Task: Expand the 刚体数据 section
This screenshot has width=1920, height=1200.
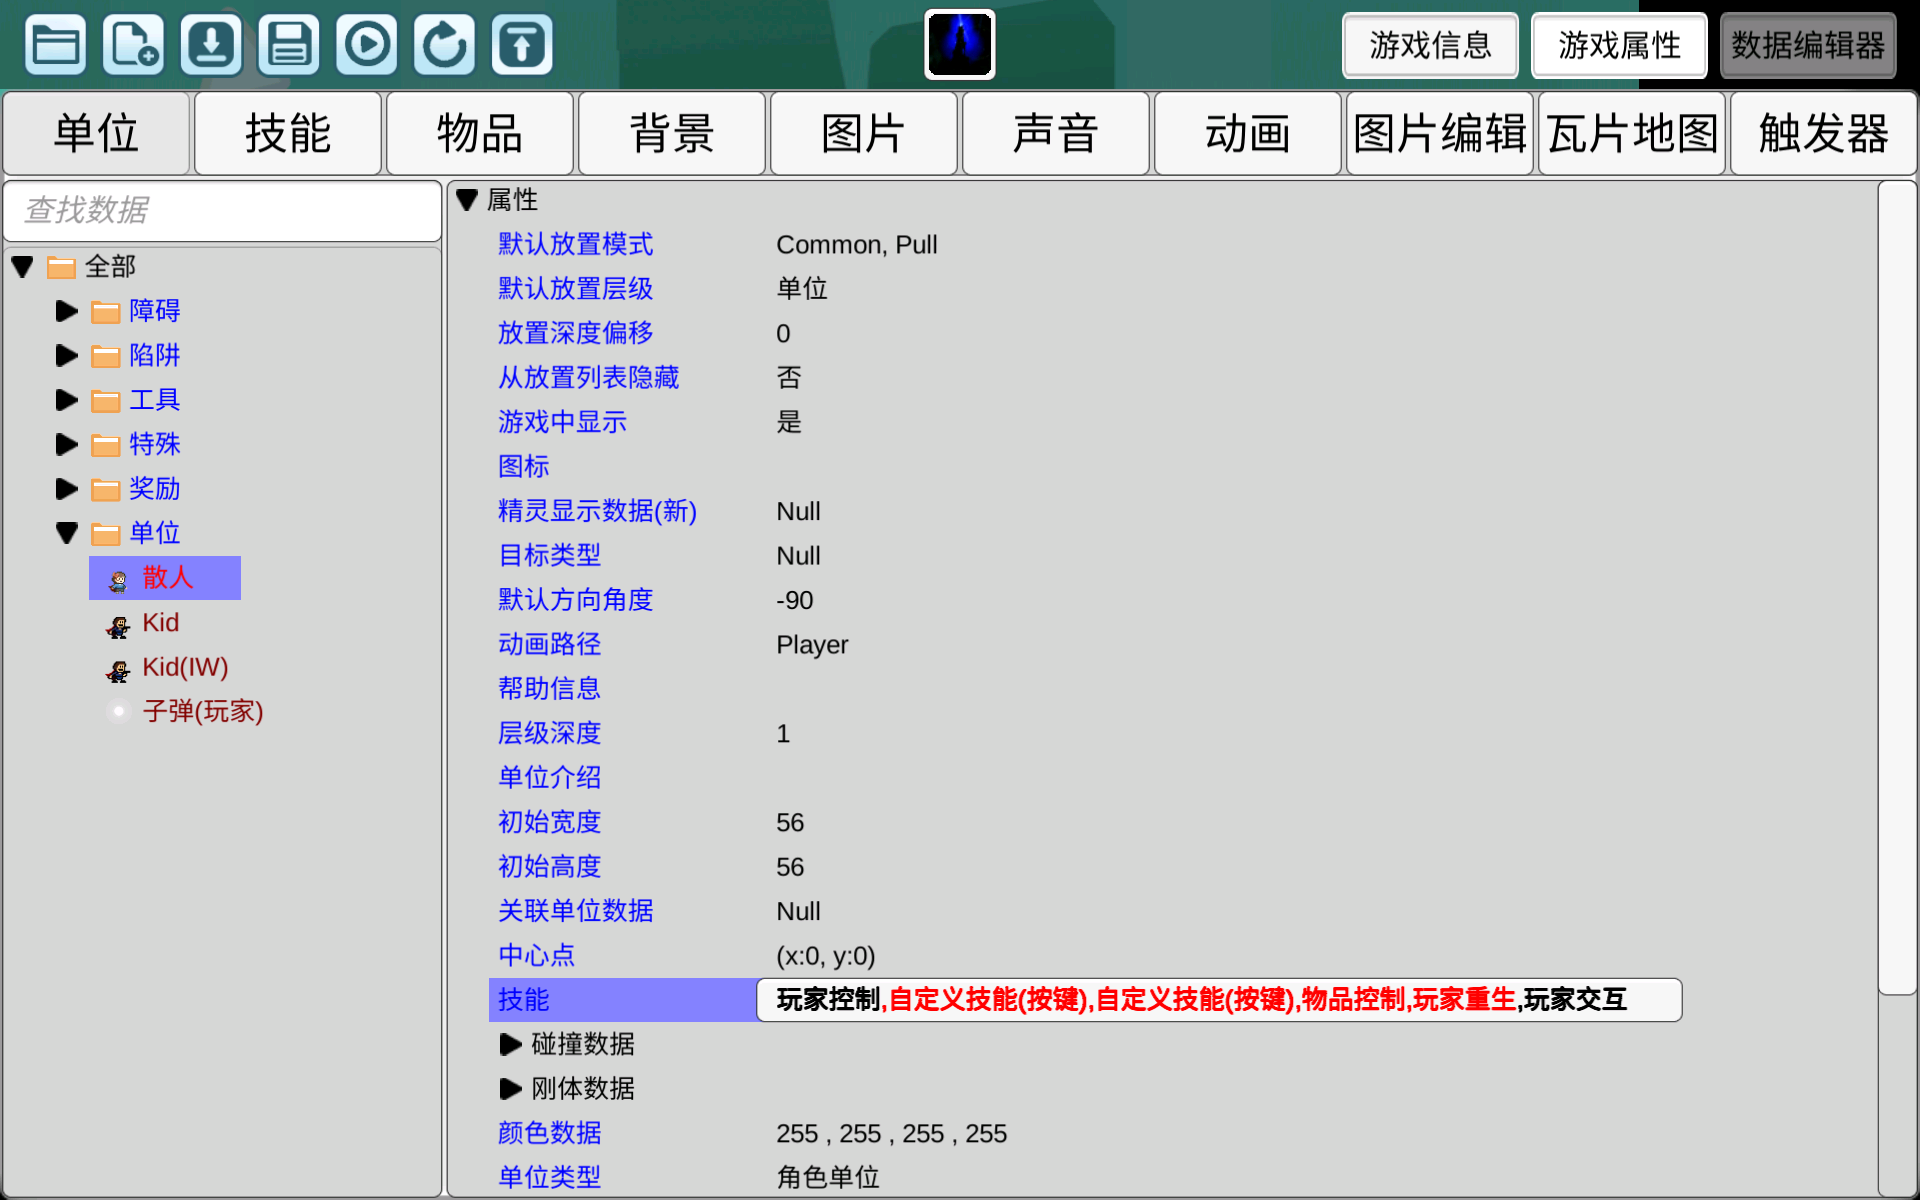Action: tap(510, 1089)
